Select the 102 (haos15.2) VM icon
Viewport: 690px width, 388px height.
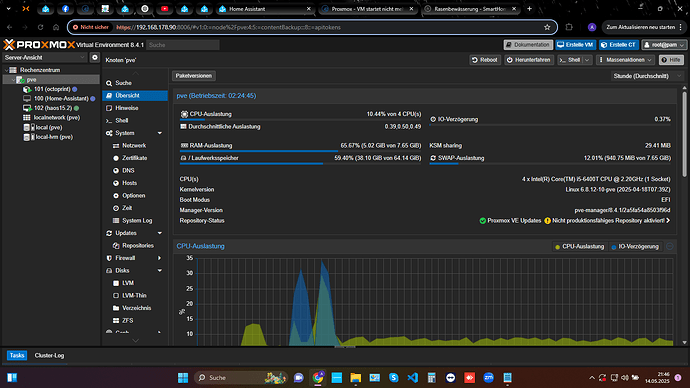[27, 108]
